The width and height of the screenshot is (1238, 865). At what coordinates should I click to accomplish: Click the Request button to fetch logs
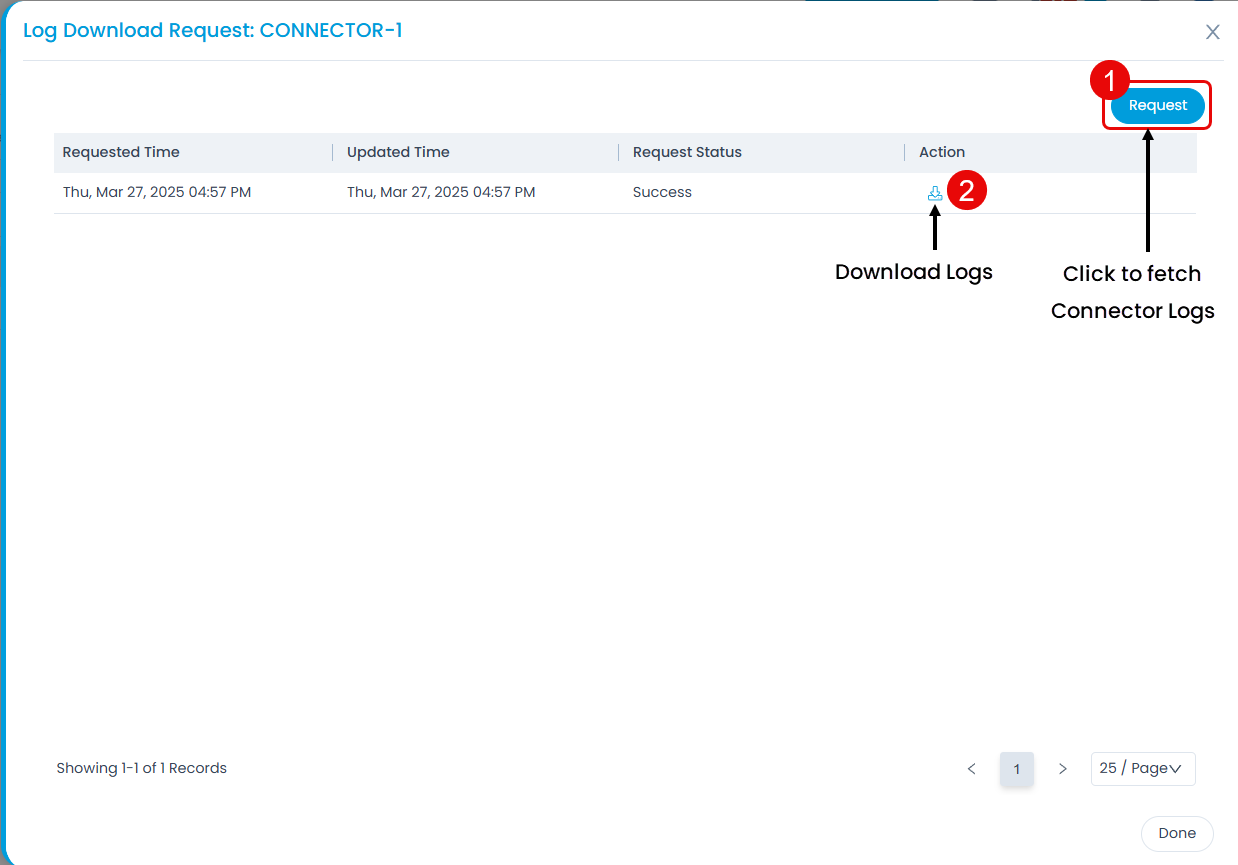[1157, 105]
